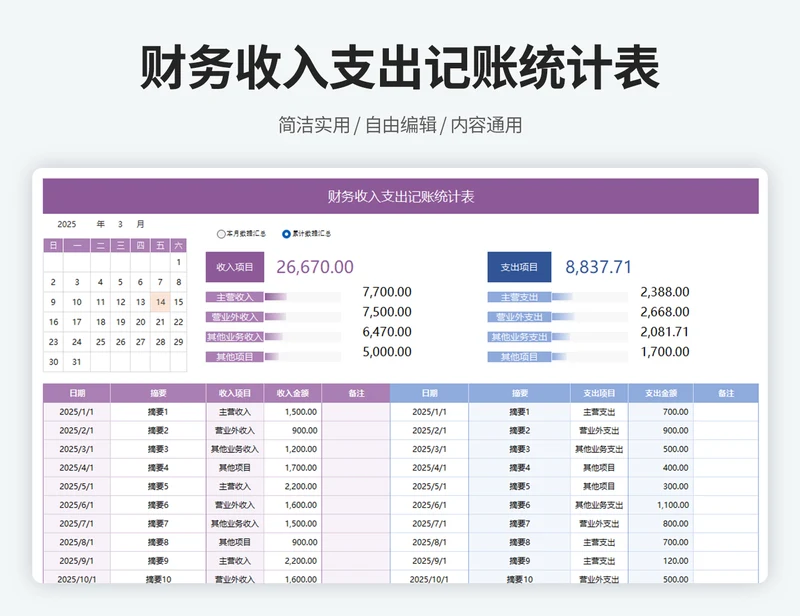
Task: Click the blue 支出项目 label box
Action: pos(519,267)
